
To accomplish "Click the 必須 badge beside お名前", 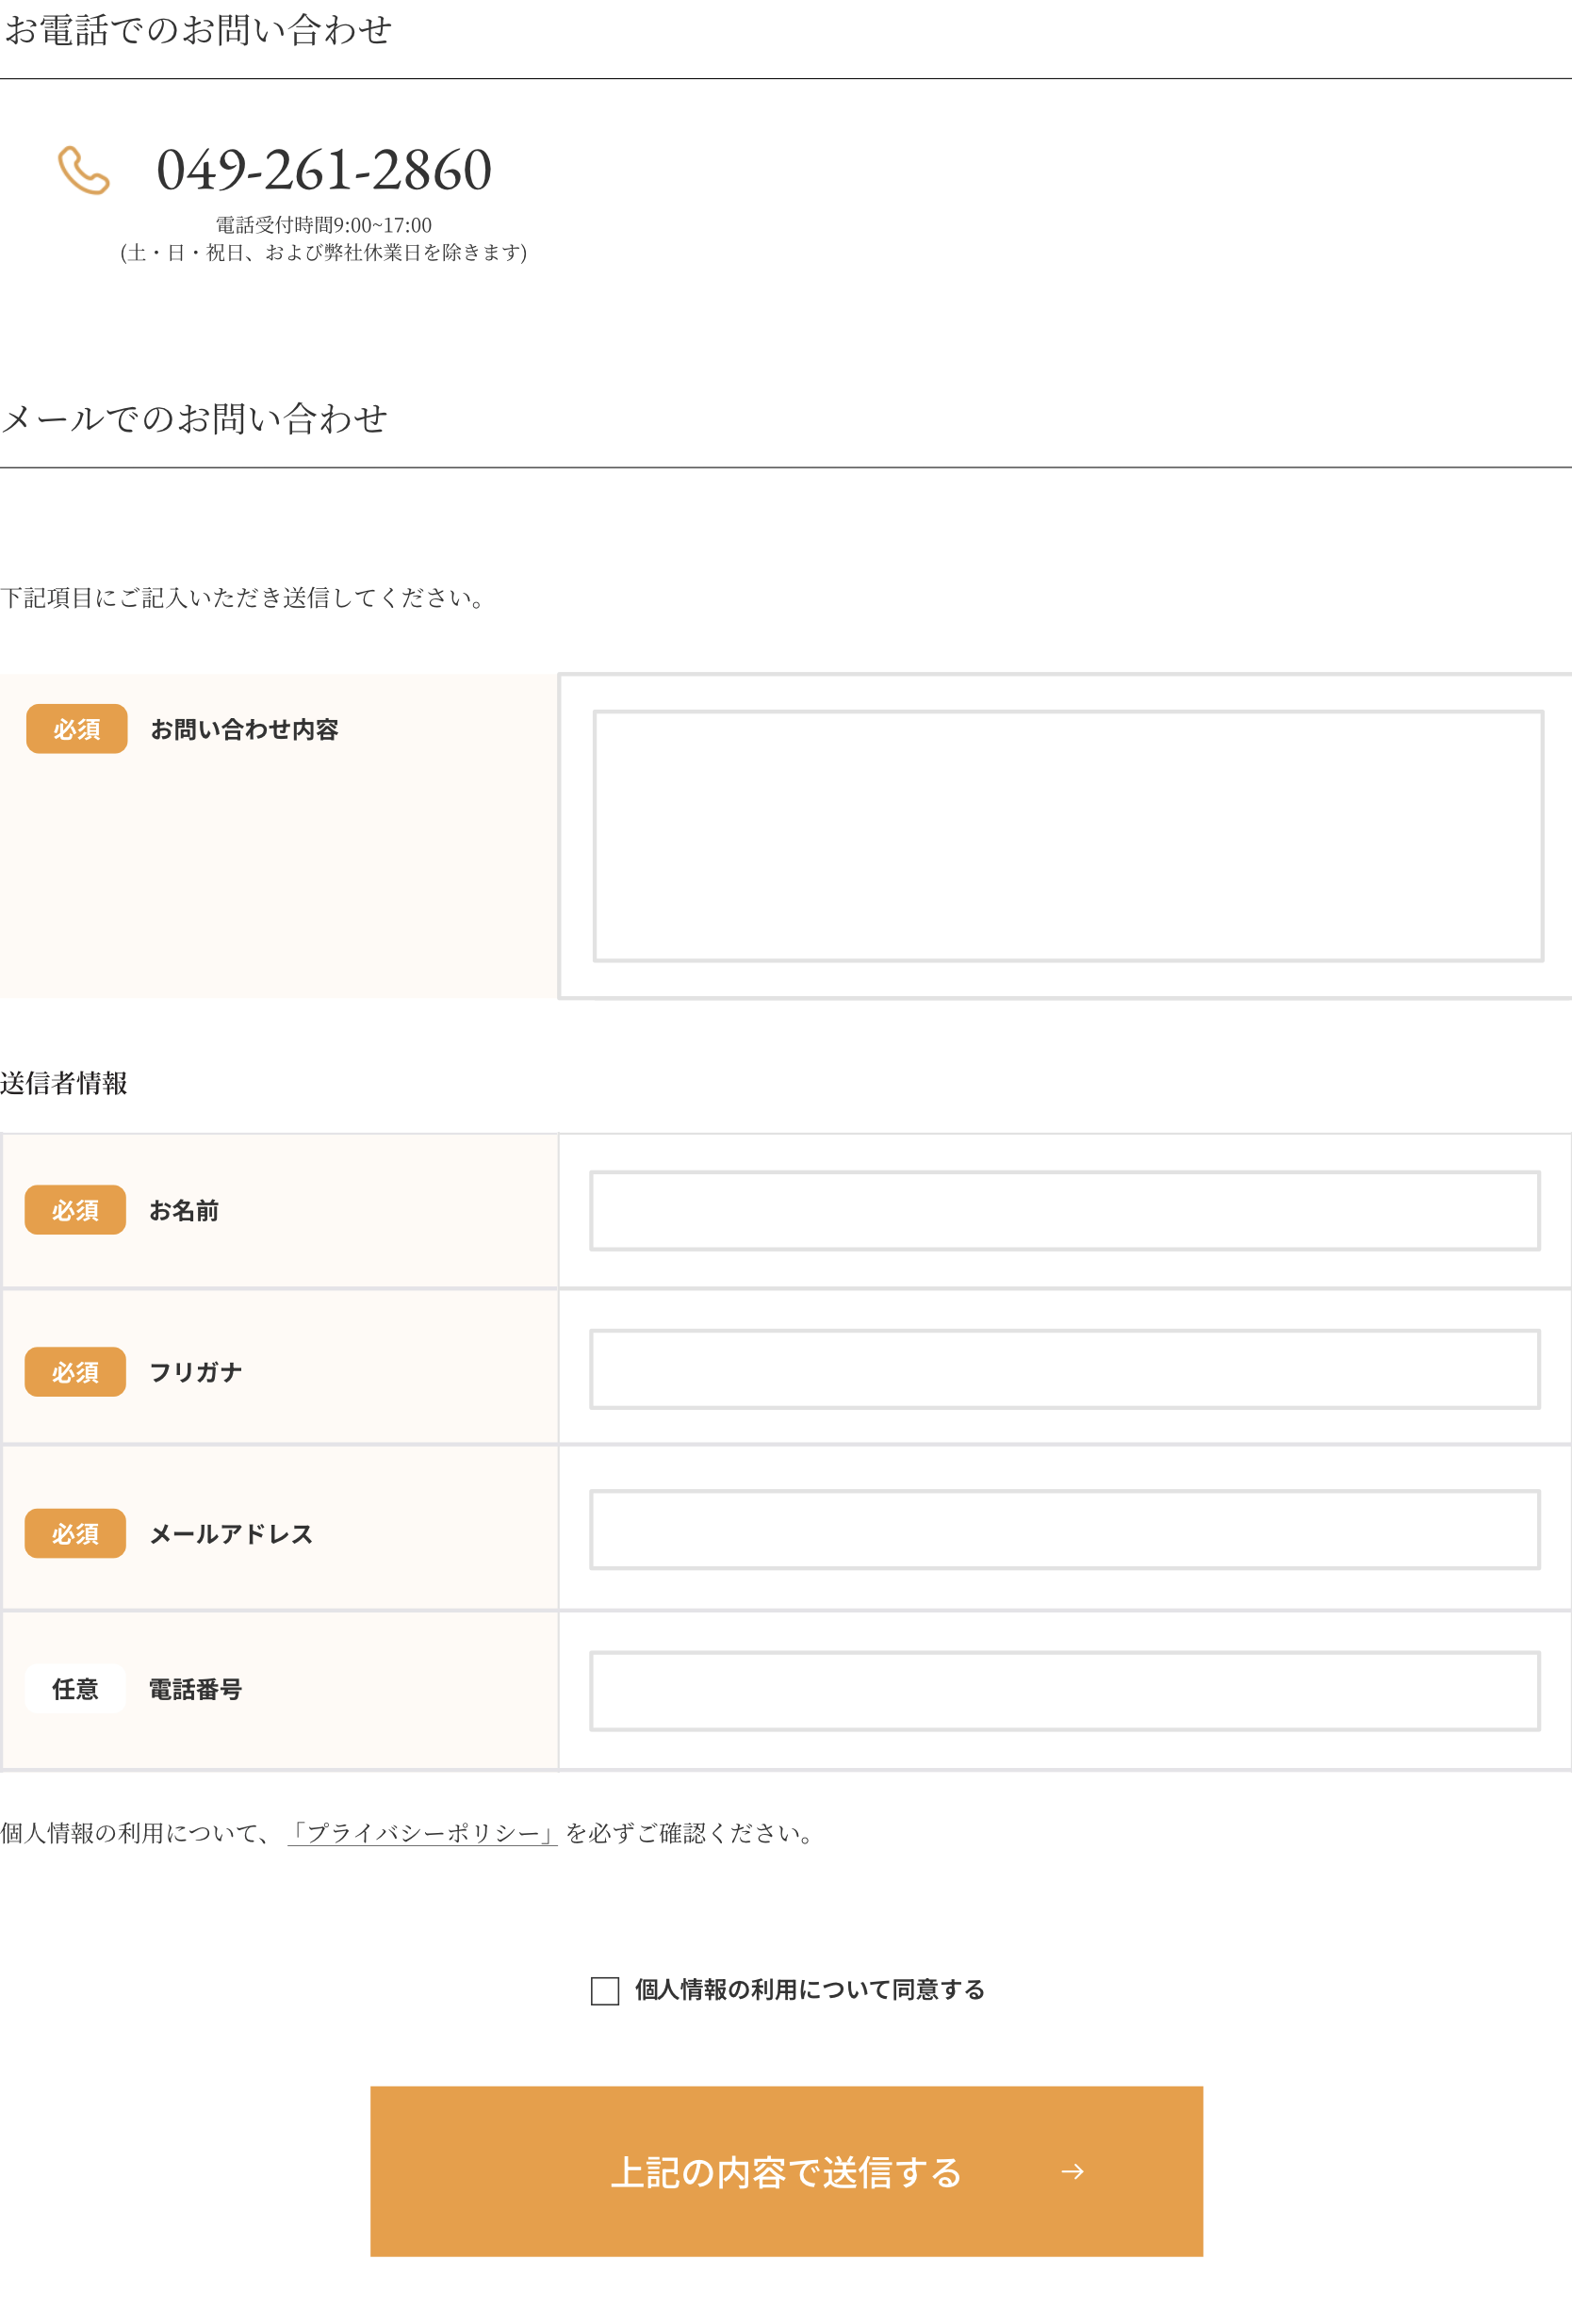I will pyautogui.click(x=76, y=1210).
